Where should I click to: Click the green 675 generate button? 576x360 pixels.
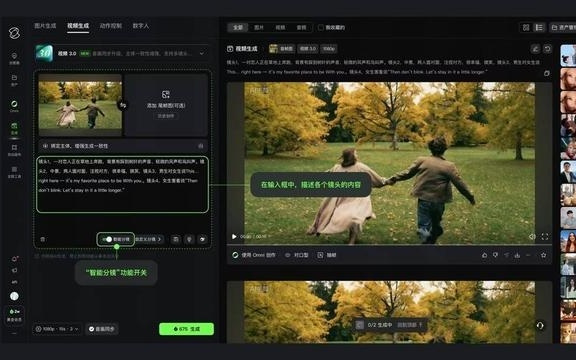pos(186,329)
